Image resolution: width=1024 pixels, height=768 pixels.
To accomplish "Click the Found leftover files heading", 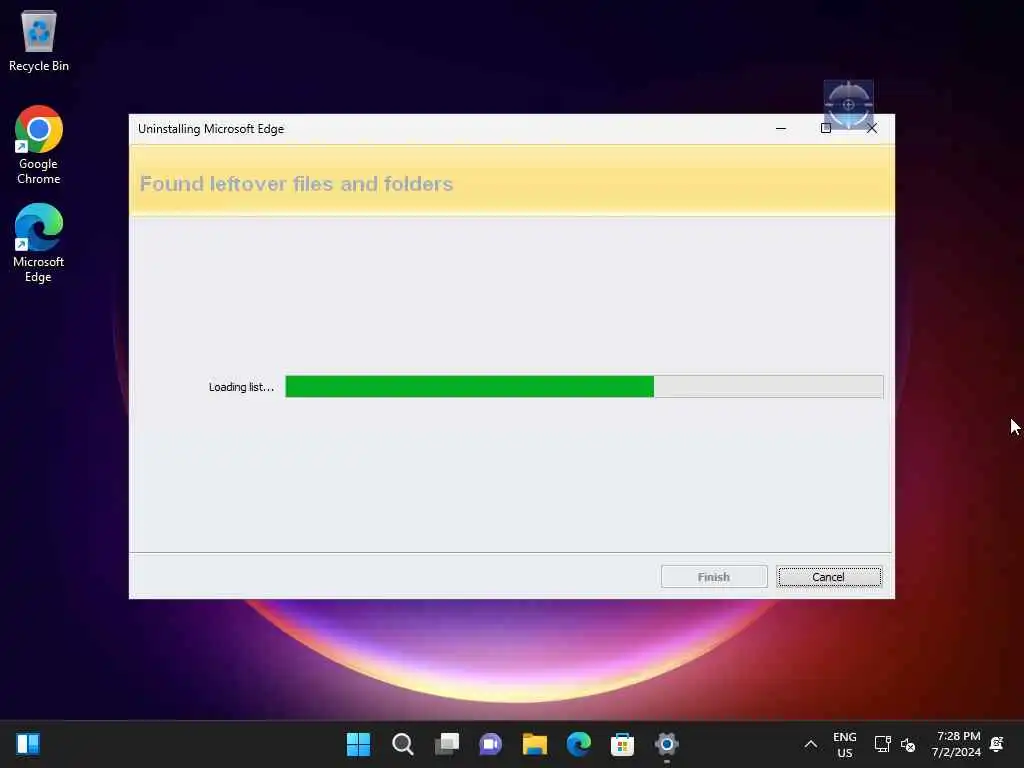I will tap(296, 184).
